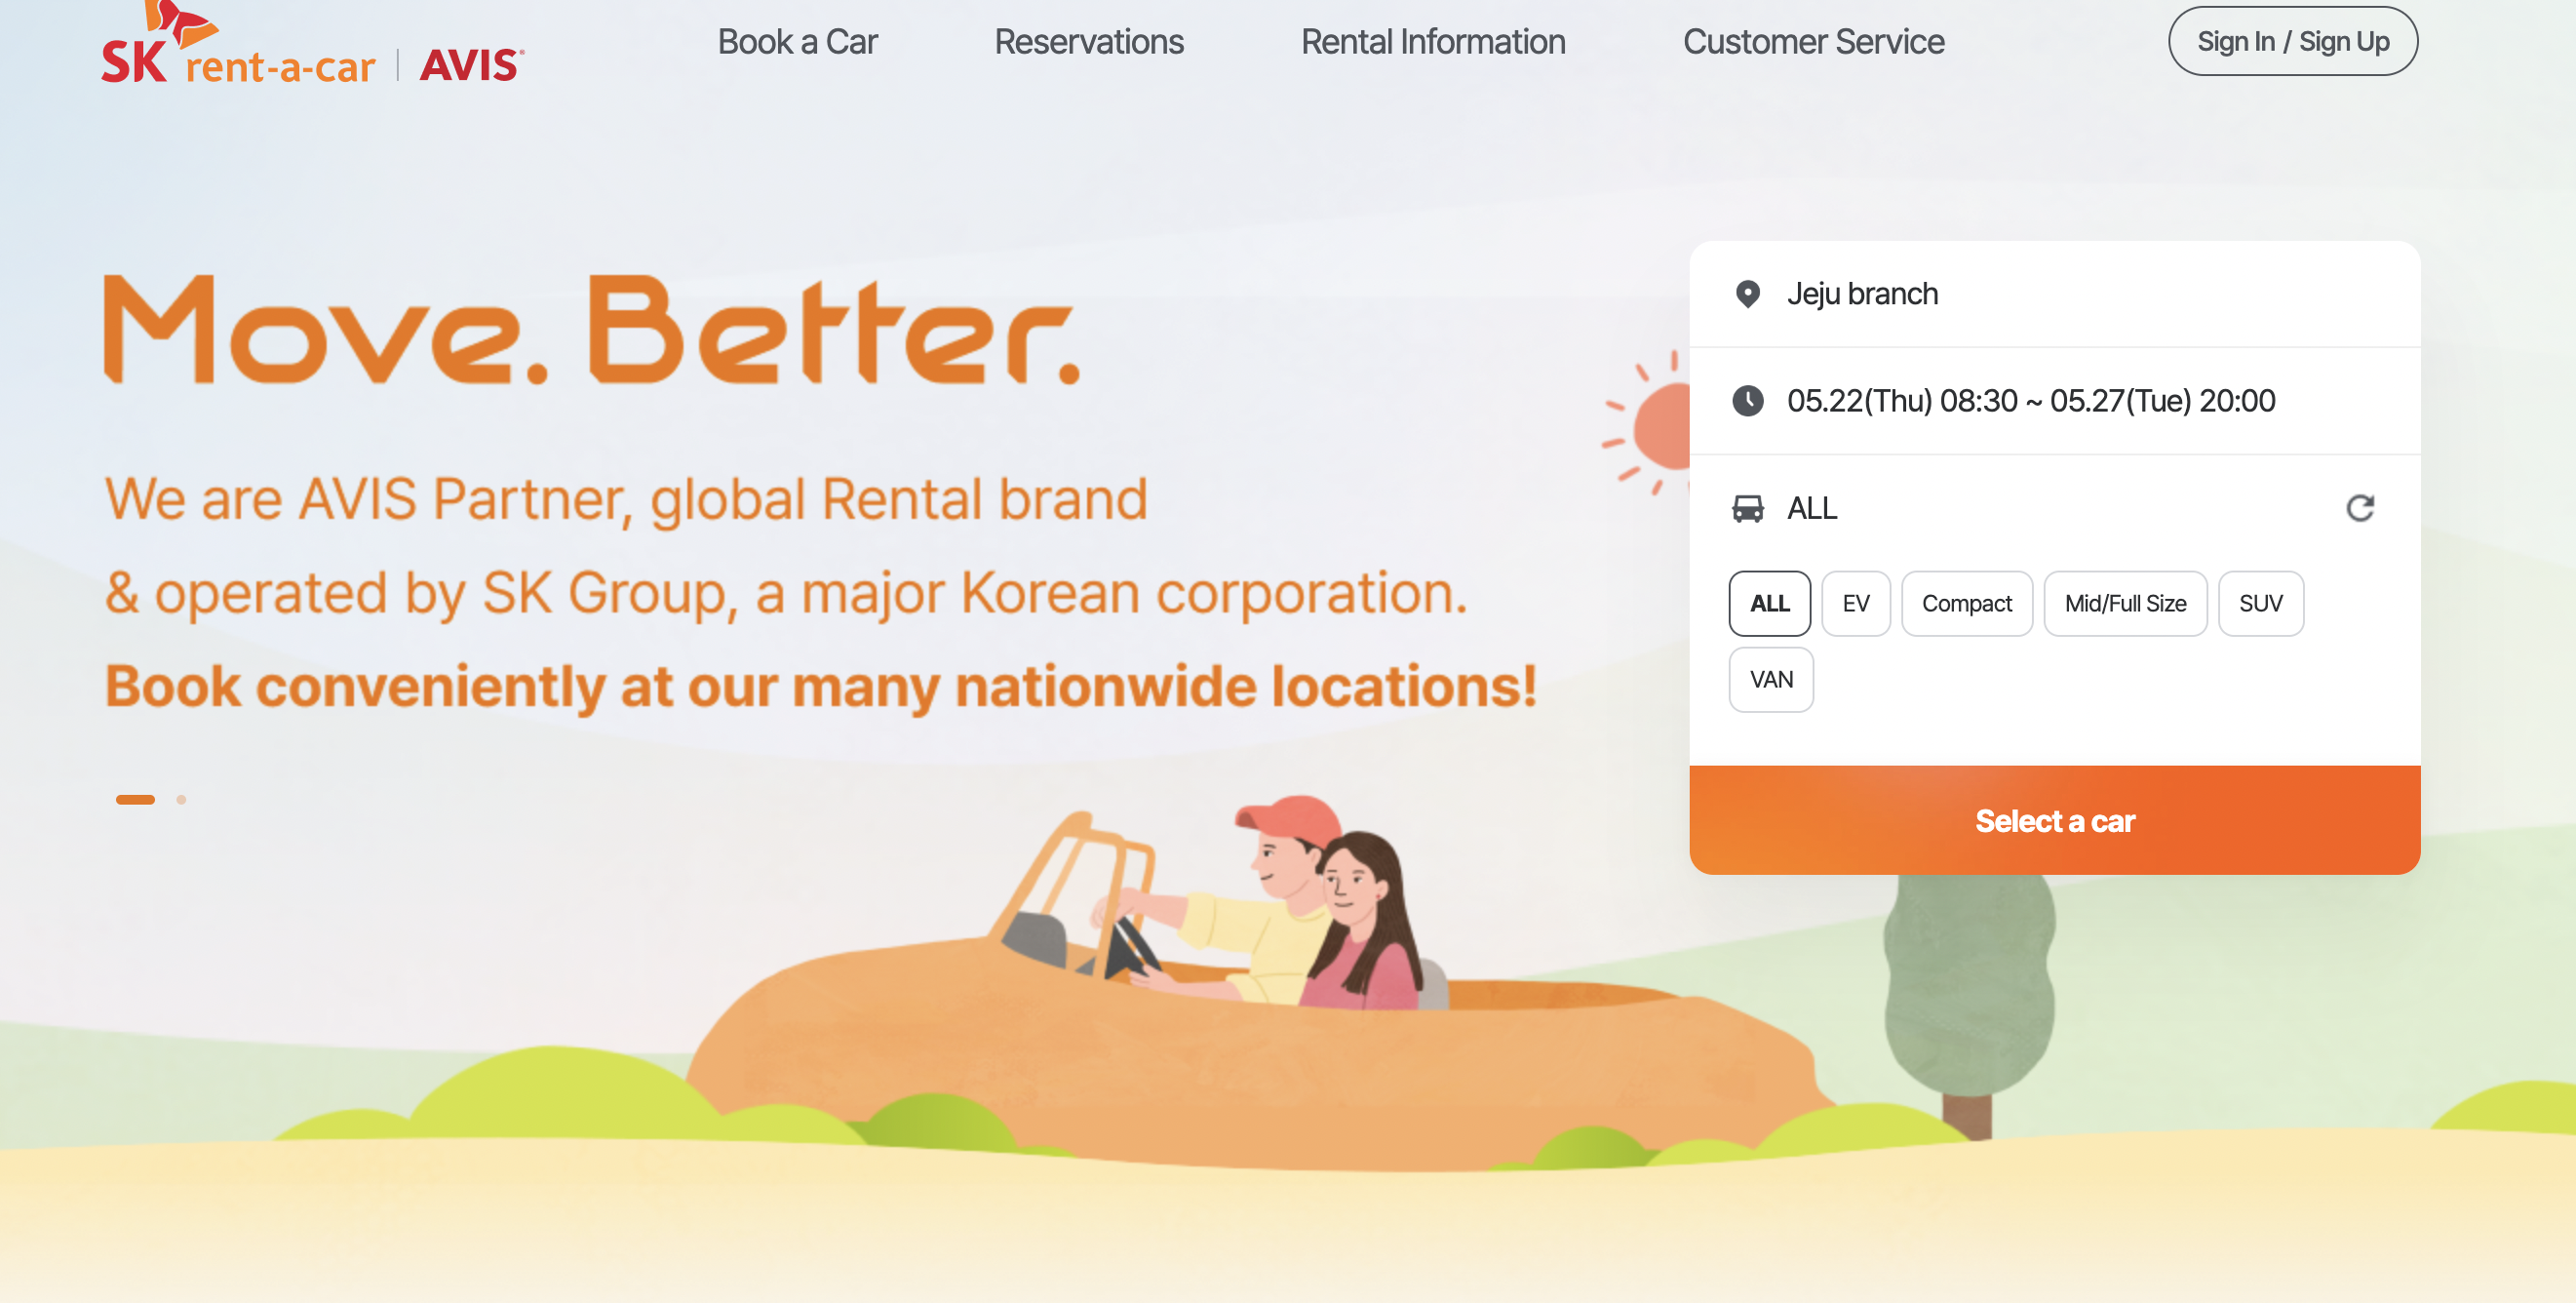Screen dimensions: 2576x1303
Task: Reset vehicle type with the refresh icon
Action: 2359,508
